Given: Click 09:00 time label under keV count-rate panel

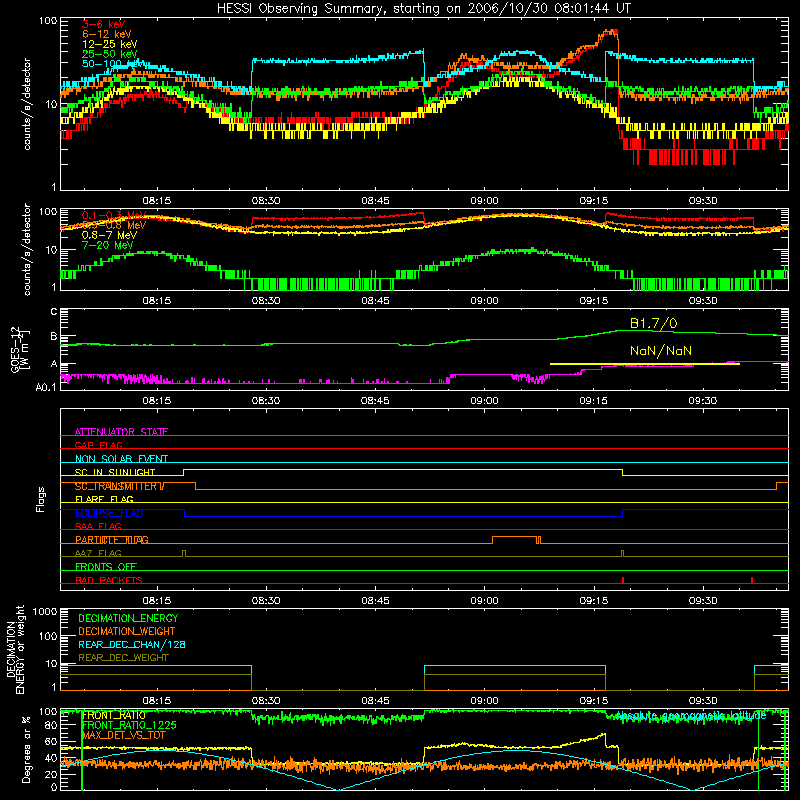Looking at the screenshot, I should (x=484, y=201).
